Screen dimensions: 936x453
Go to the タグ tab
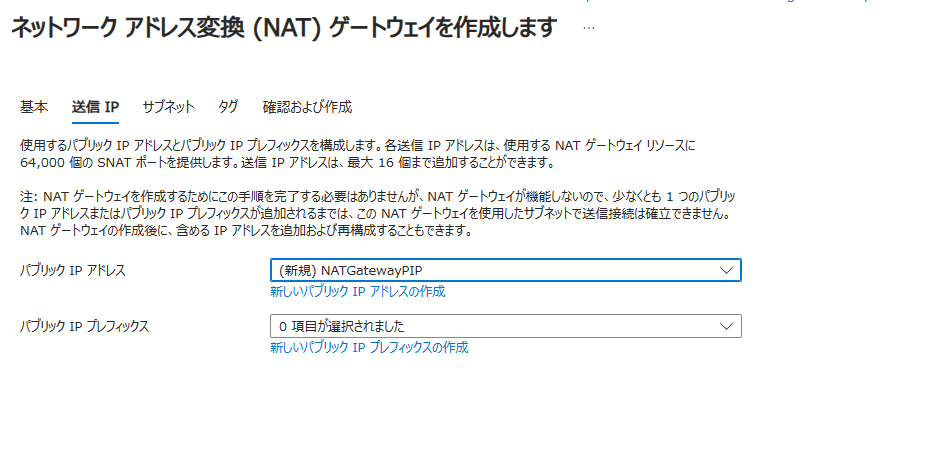tap(228, 107)
